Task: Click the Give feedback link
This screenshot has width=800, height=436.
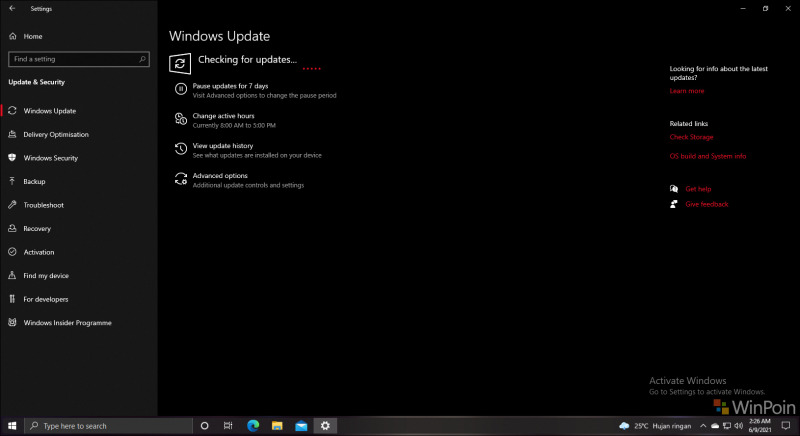Action: [707, 204]
